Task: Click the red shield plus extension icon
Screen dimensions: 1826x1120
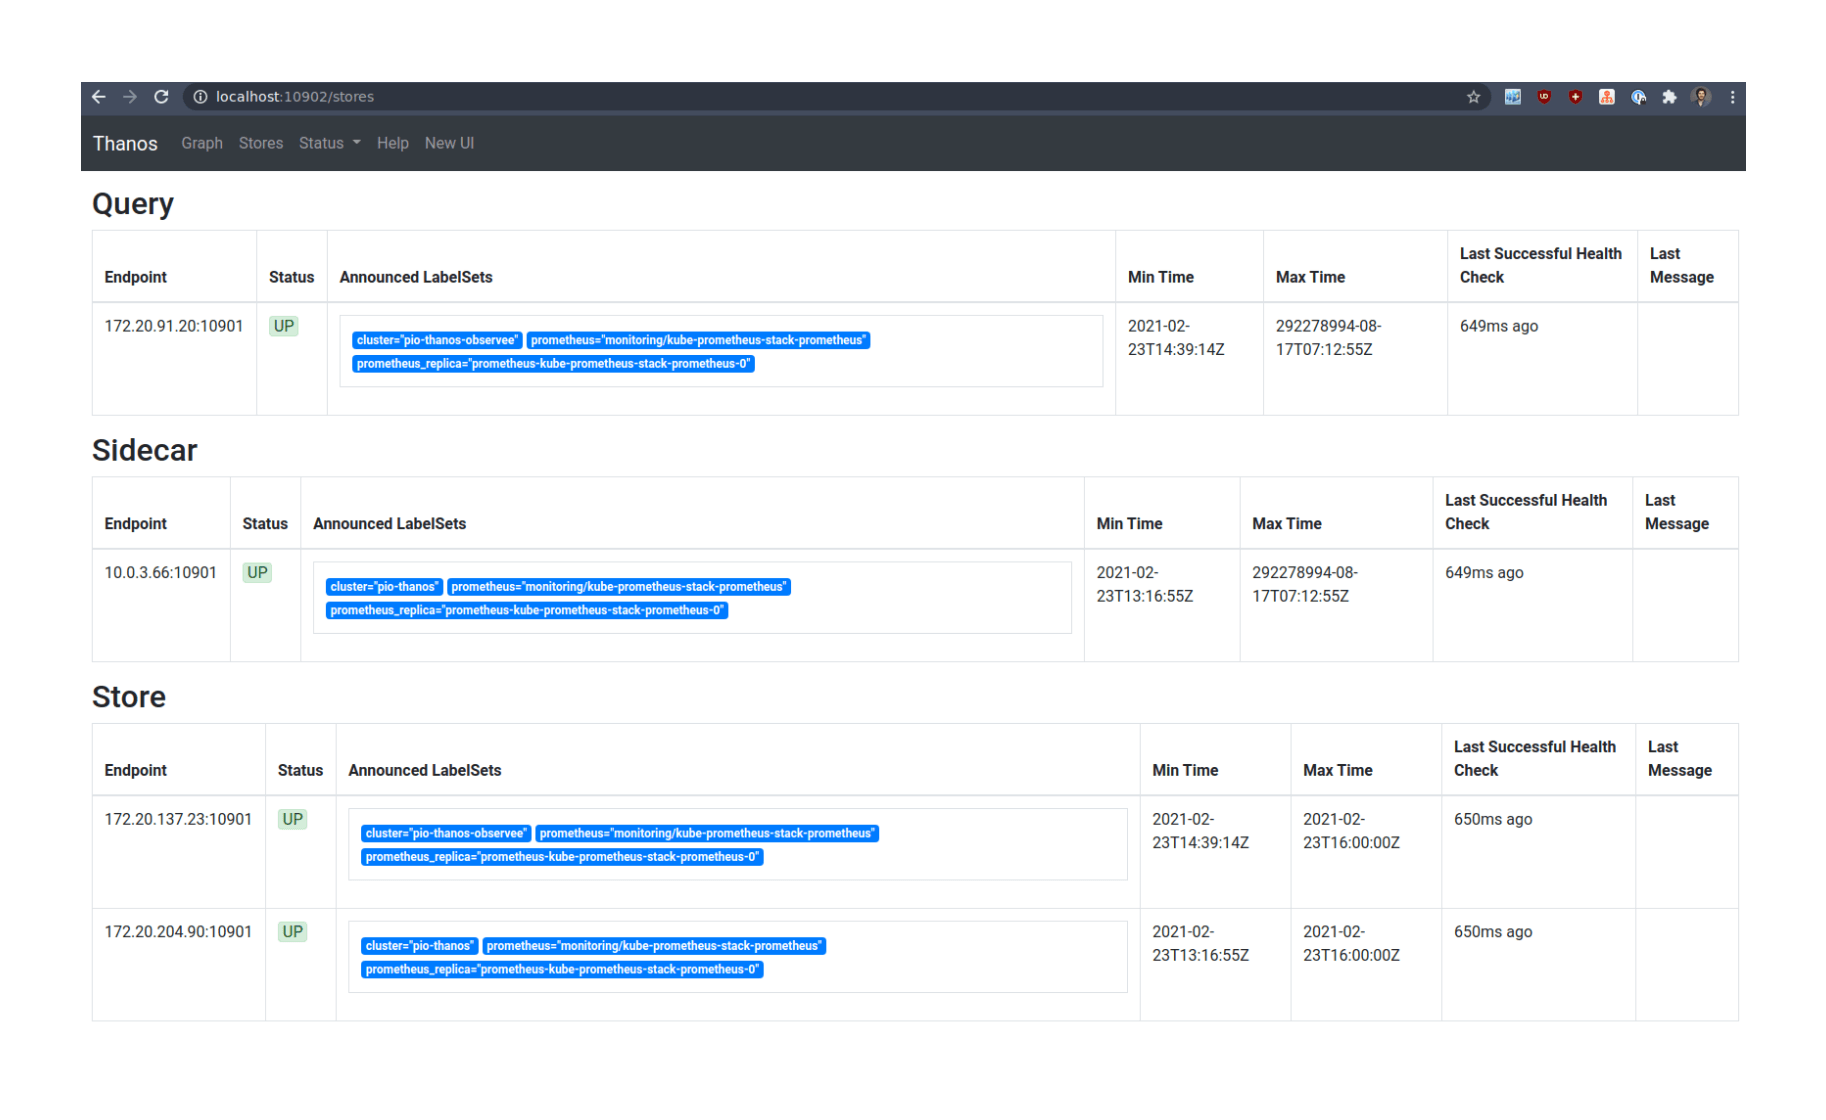Action: pos(1575,97)
